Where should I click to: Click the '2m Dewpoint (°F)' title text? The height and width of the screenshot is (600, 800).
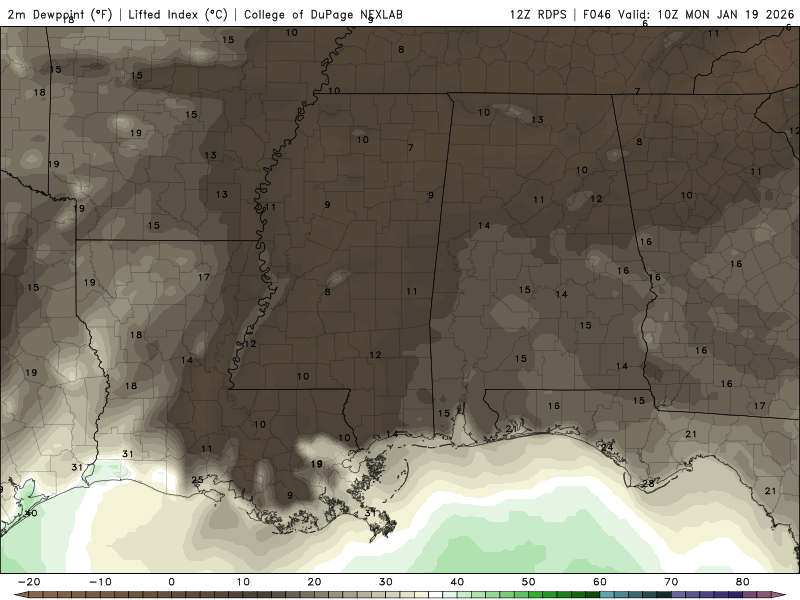click(60, 14)
